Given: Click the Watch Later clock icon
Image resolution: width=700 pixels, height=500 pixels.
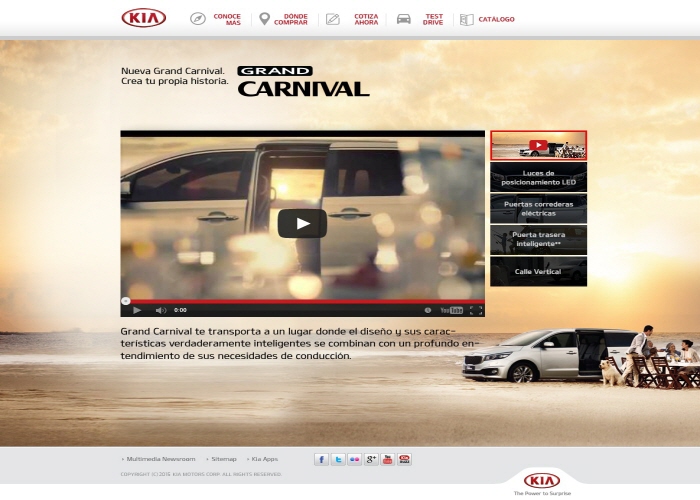Looking at the screenshot, I should pyautogui.click(x=427, y=310).
